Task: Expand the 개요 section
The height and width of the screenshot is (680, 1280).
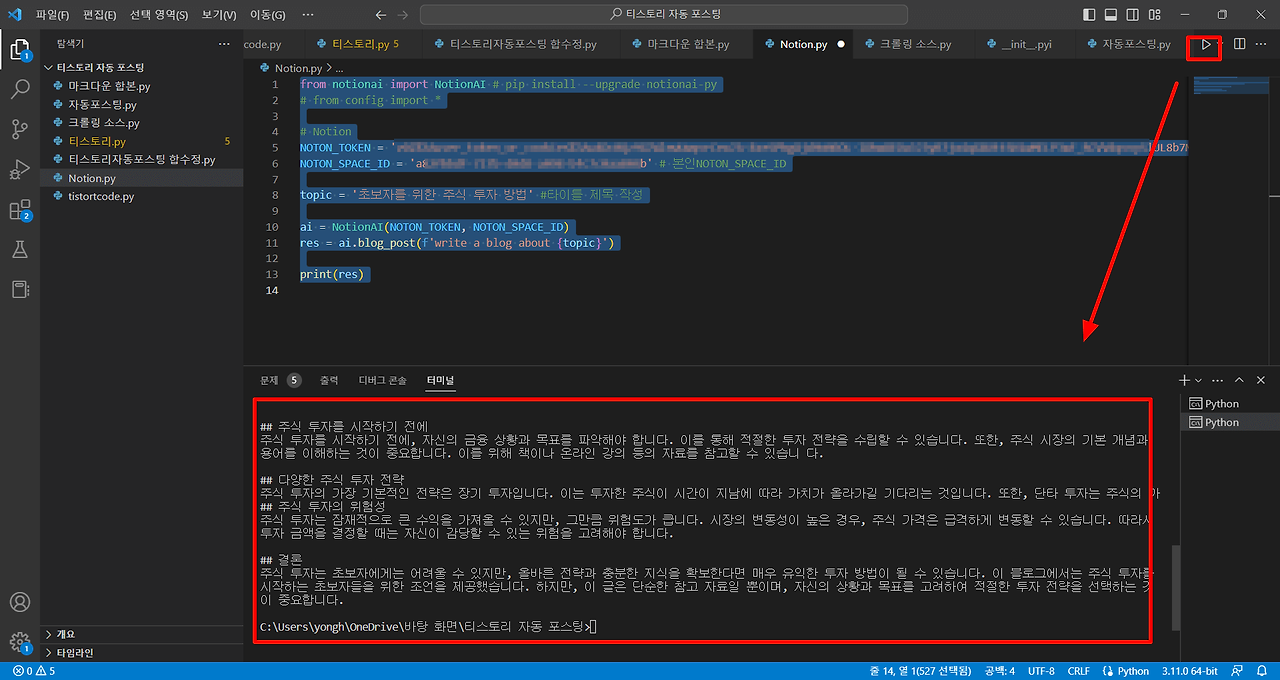Action: coord(142,634)
